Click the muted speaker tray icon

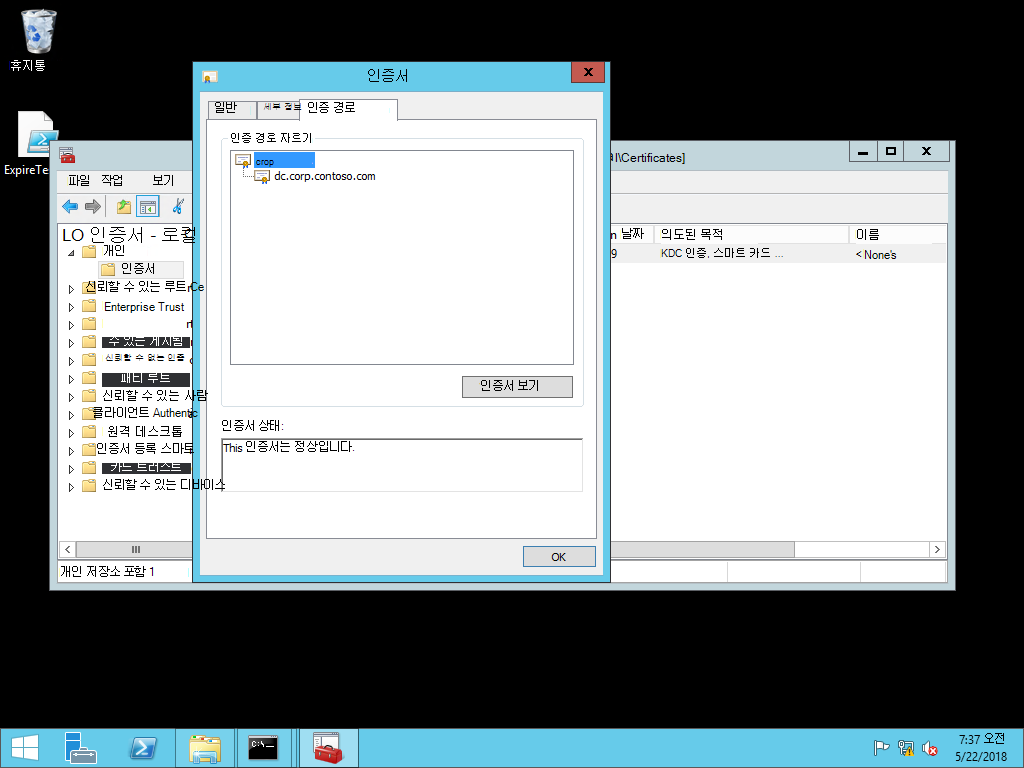[930, 748]
